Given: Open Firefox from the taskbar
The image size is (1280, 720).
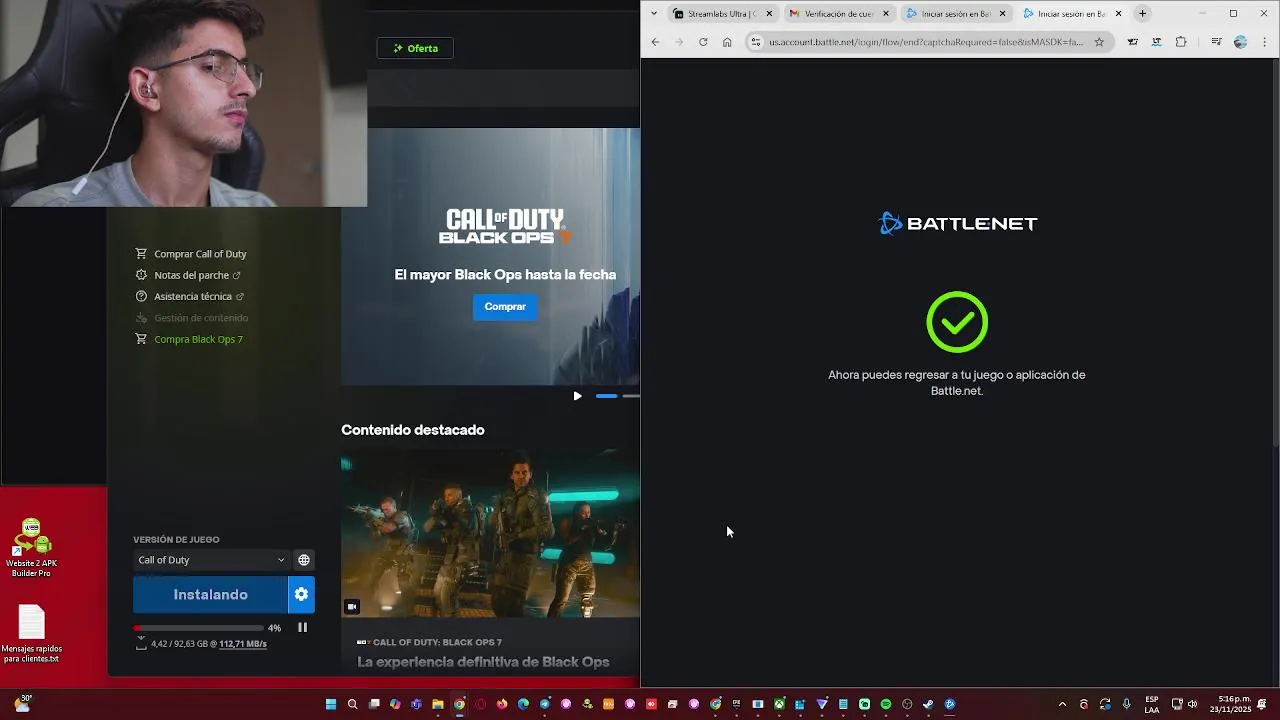Looking at the screenshot, I should click(502, 704).
